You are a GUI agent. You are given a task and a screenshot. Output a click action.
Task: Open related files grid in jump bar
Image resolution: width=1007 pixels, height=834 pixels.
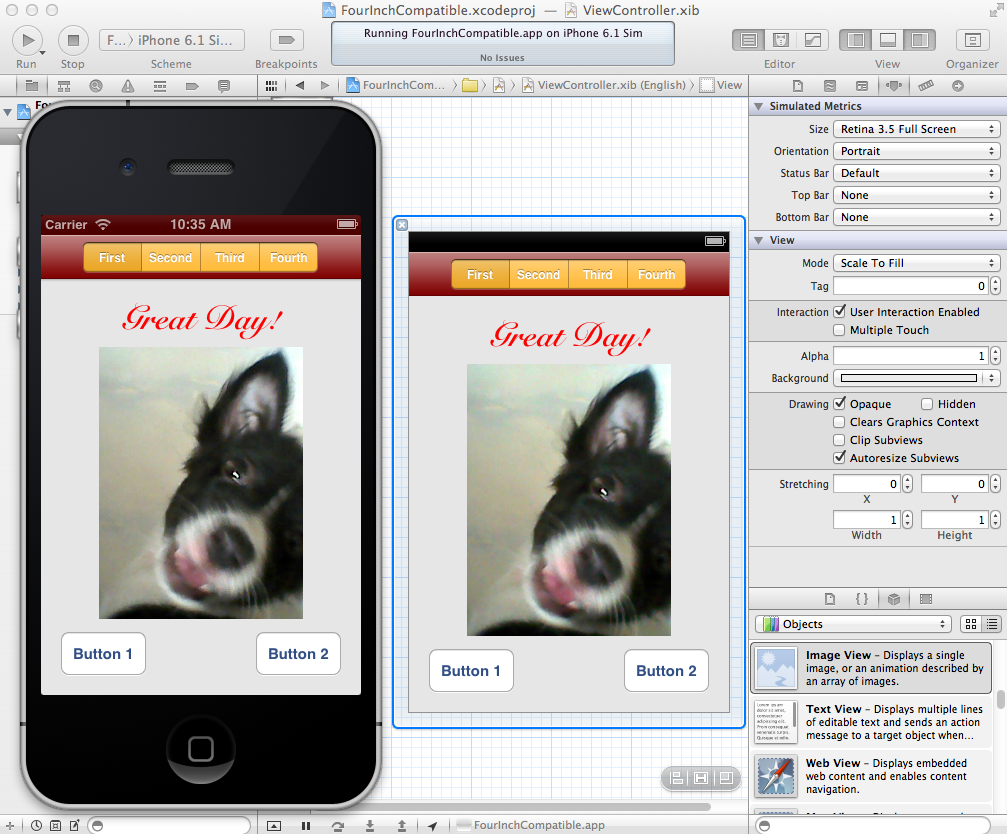[272, 85]
